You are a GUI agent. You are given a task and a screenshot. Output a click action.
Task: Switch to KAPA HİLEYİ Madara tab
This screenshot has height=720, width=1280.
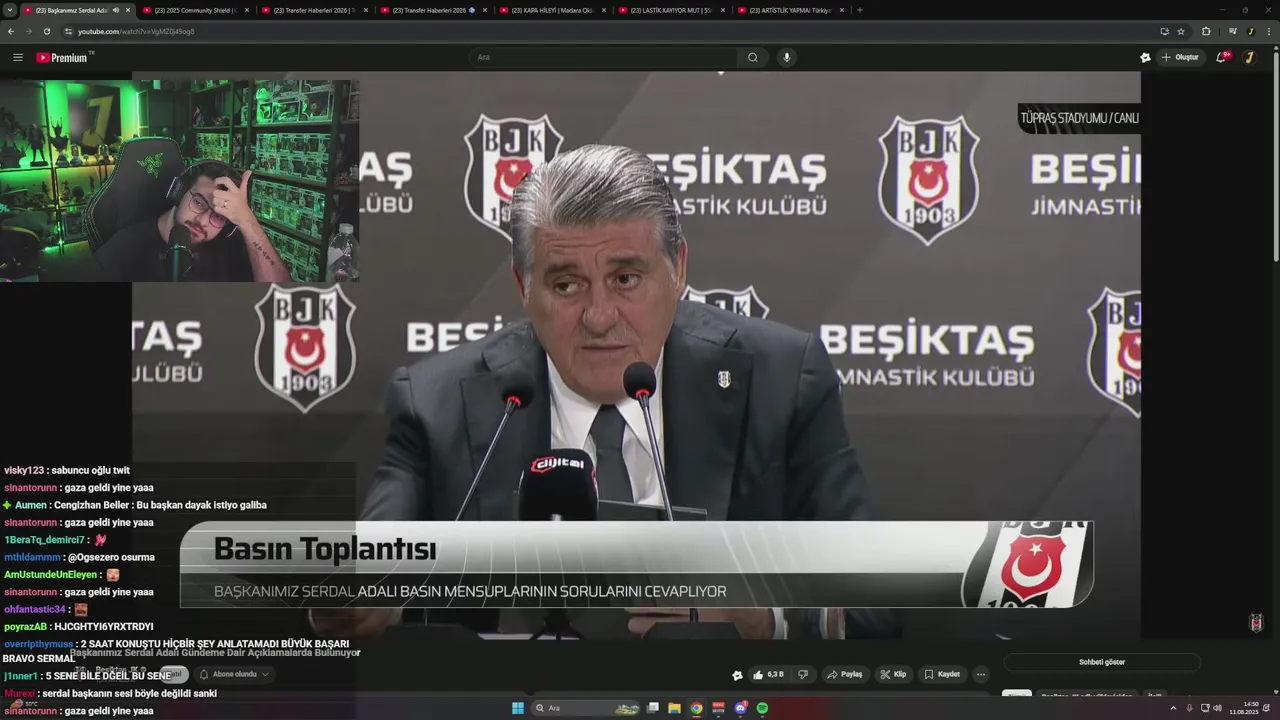552,10
